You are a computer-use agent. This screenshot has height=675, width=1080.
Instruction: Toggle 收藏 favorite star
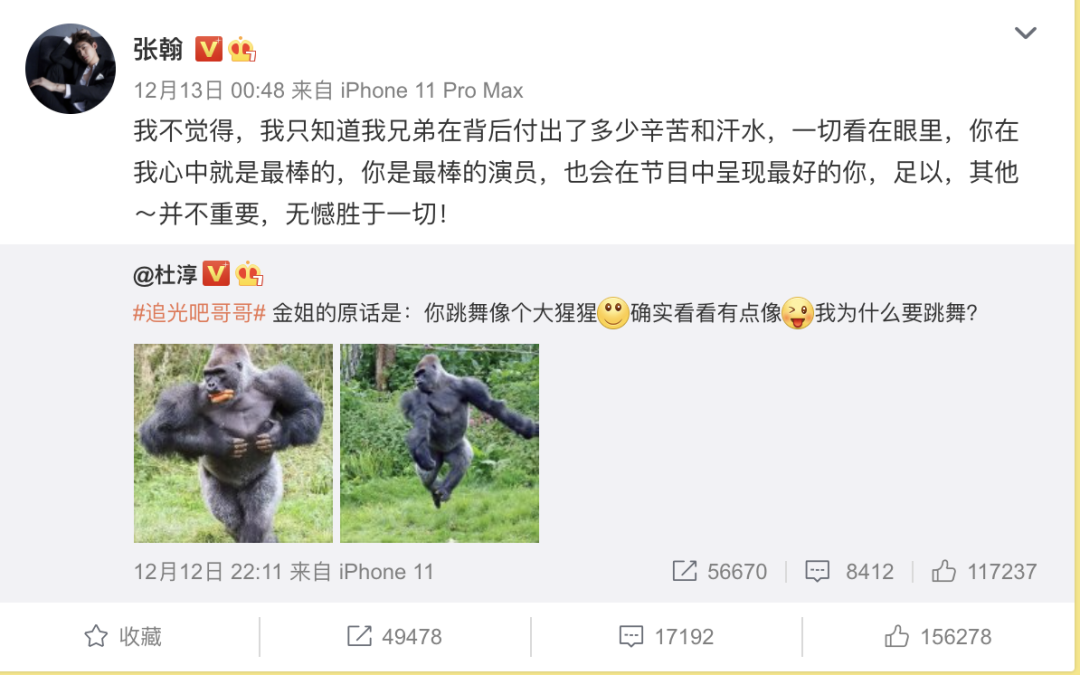[123, 636]
